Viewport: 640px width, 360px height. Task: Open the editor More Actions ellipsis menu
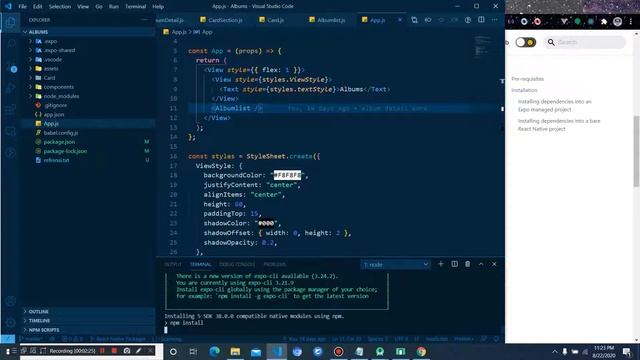coord(494,20)
